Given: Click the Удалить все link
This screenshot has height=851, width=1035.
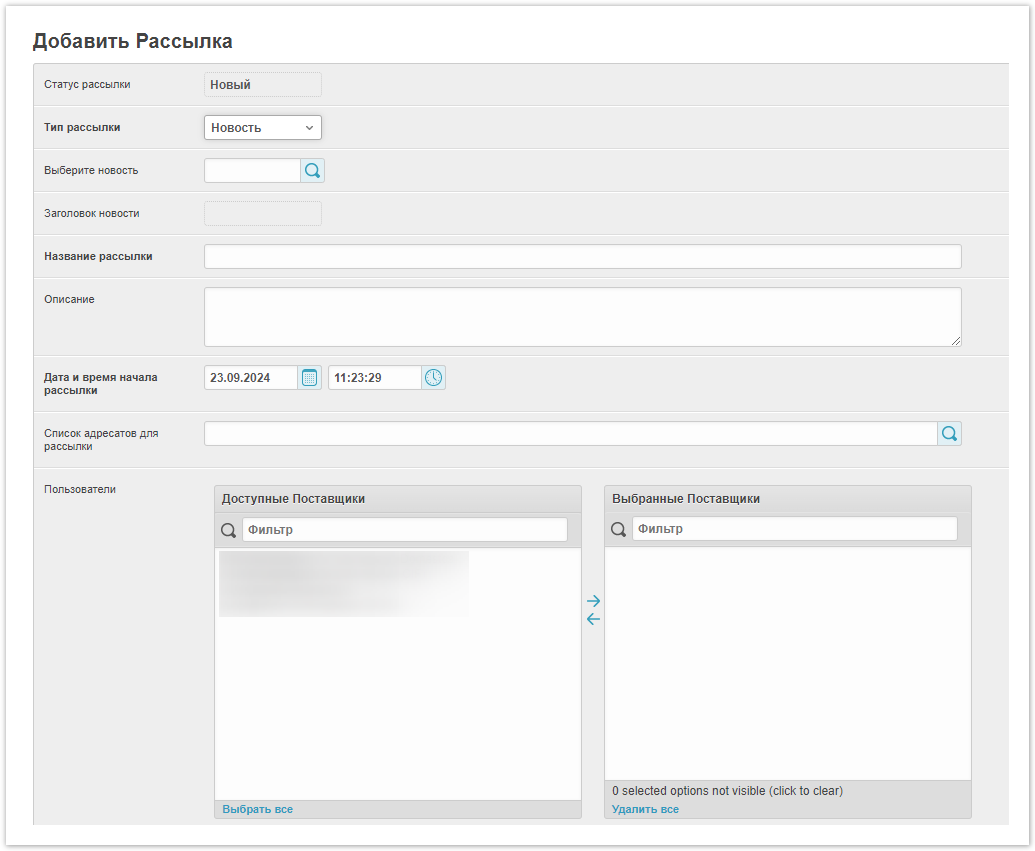Looking at the screenshot, I should coord(645,809).
